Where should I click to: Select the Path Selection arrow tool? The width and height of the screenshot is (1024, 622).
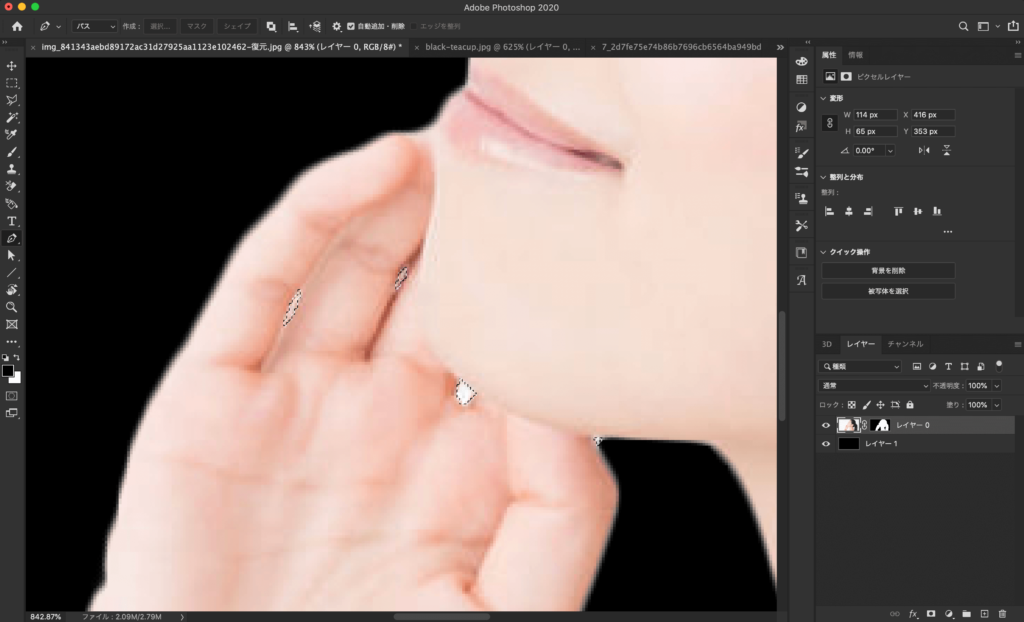[12, 255]
